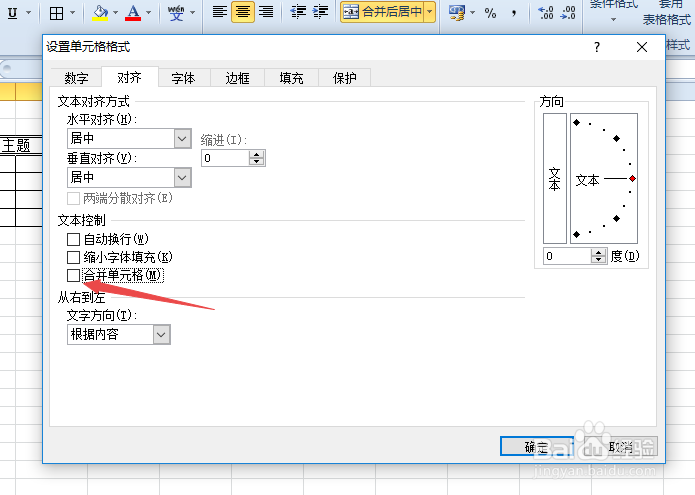Confirm with the 确定 button
695x495 pixels.
[537, 447]
